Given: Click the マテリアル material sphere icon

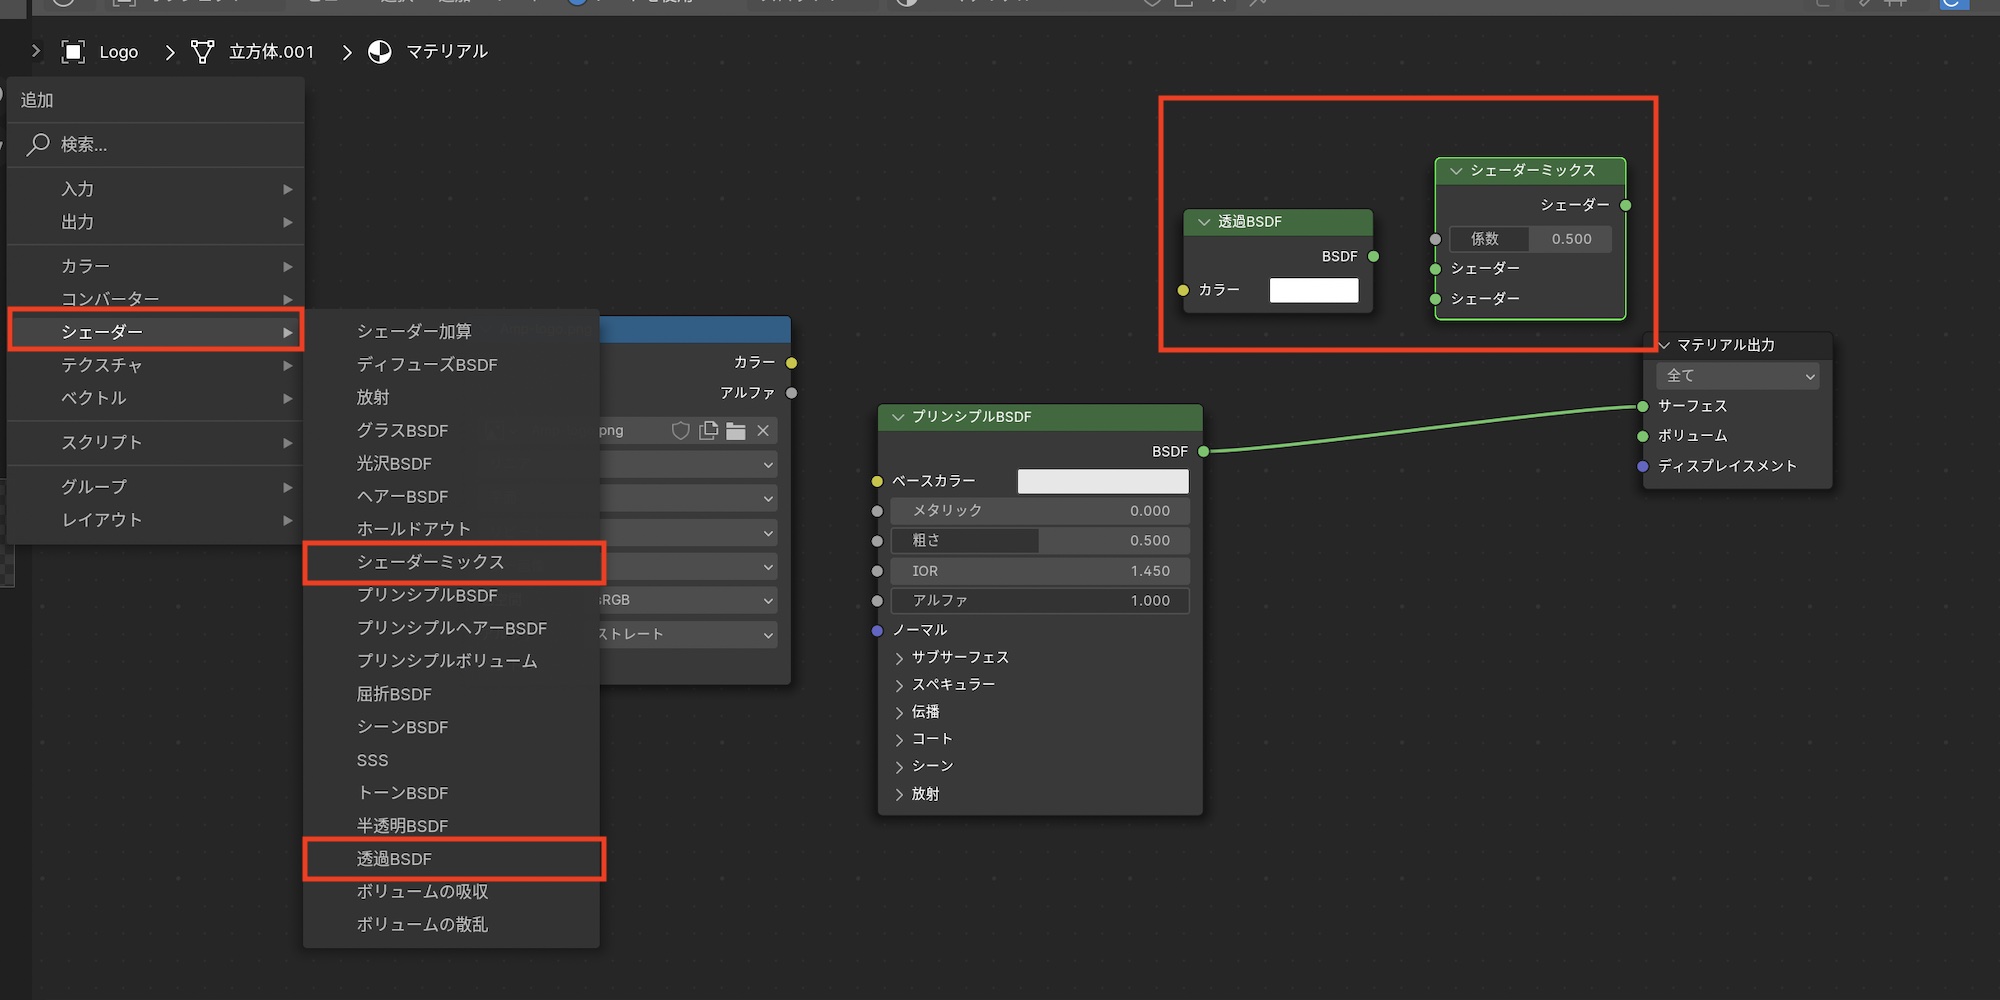Looking at the screenshot, I should point(380,52).
